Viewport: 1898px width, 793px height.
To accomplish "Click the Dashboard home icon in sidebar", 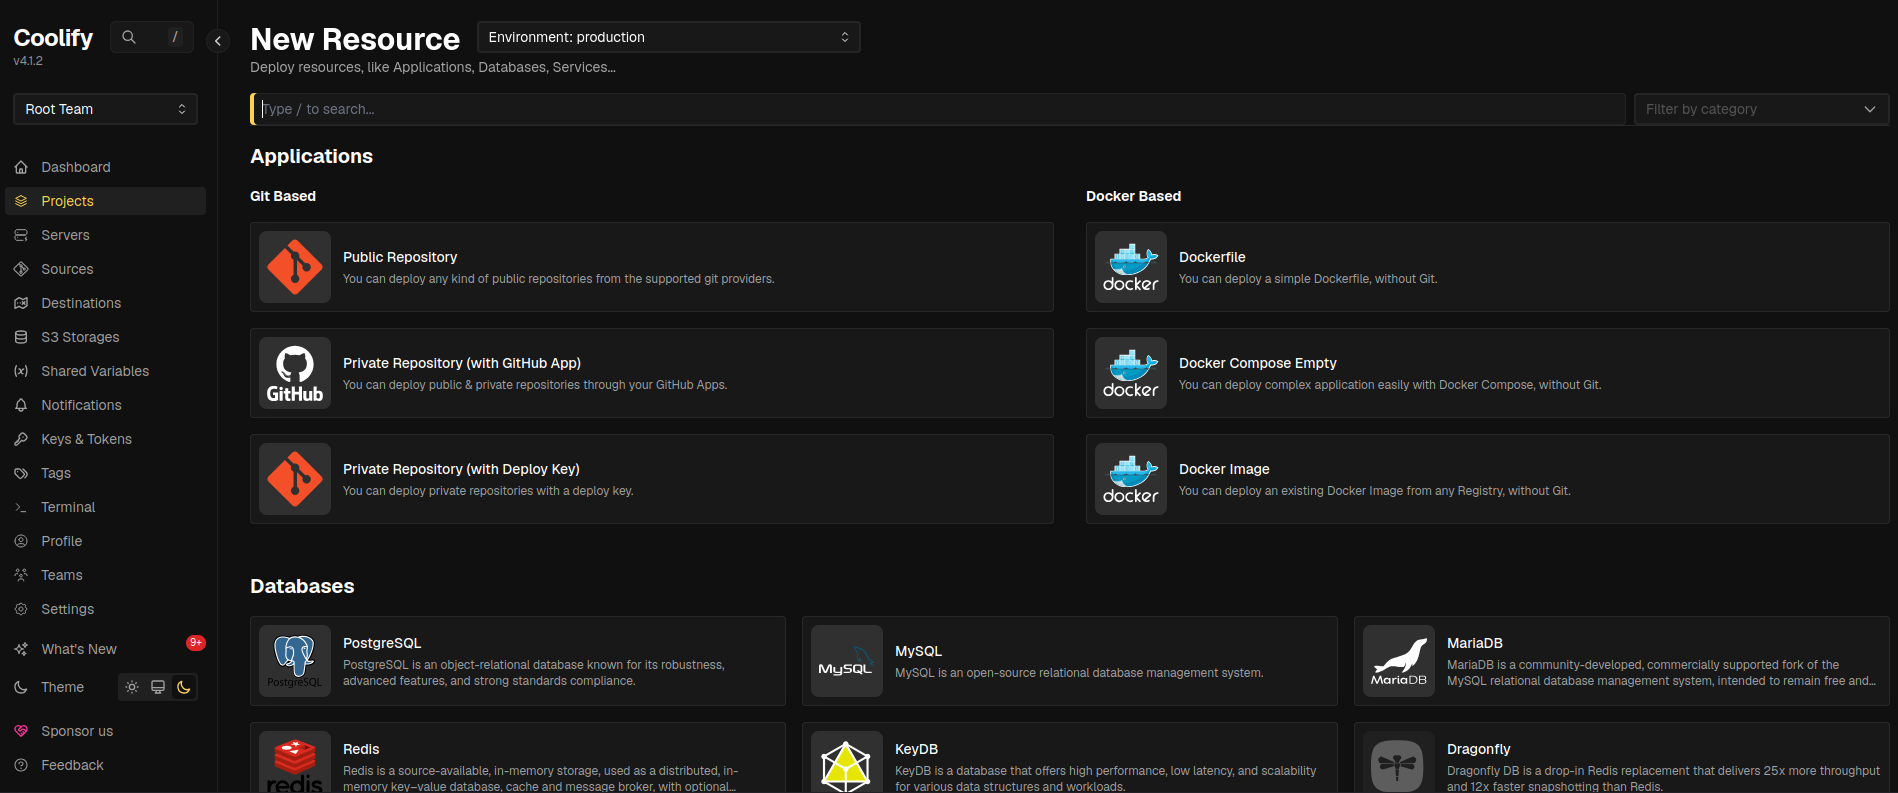I will (x=21, y=167).
